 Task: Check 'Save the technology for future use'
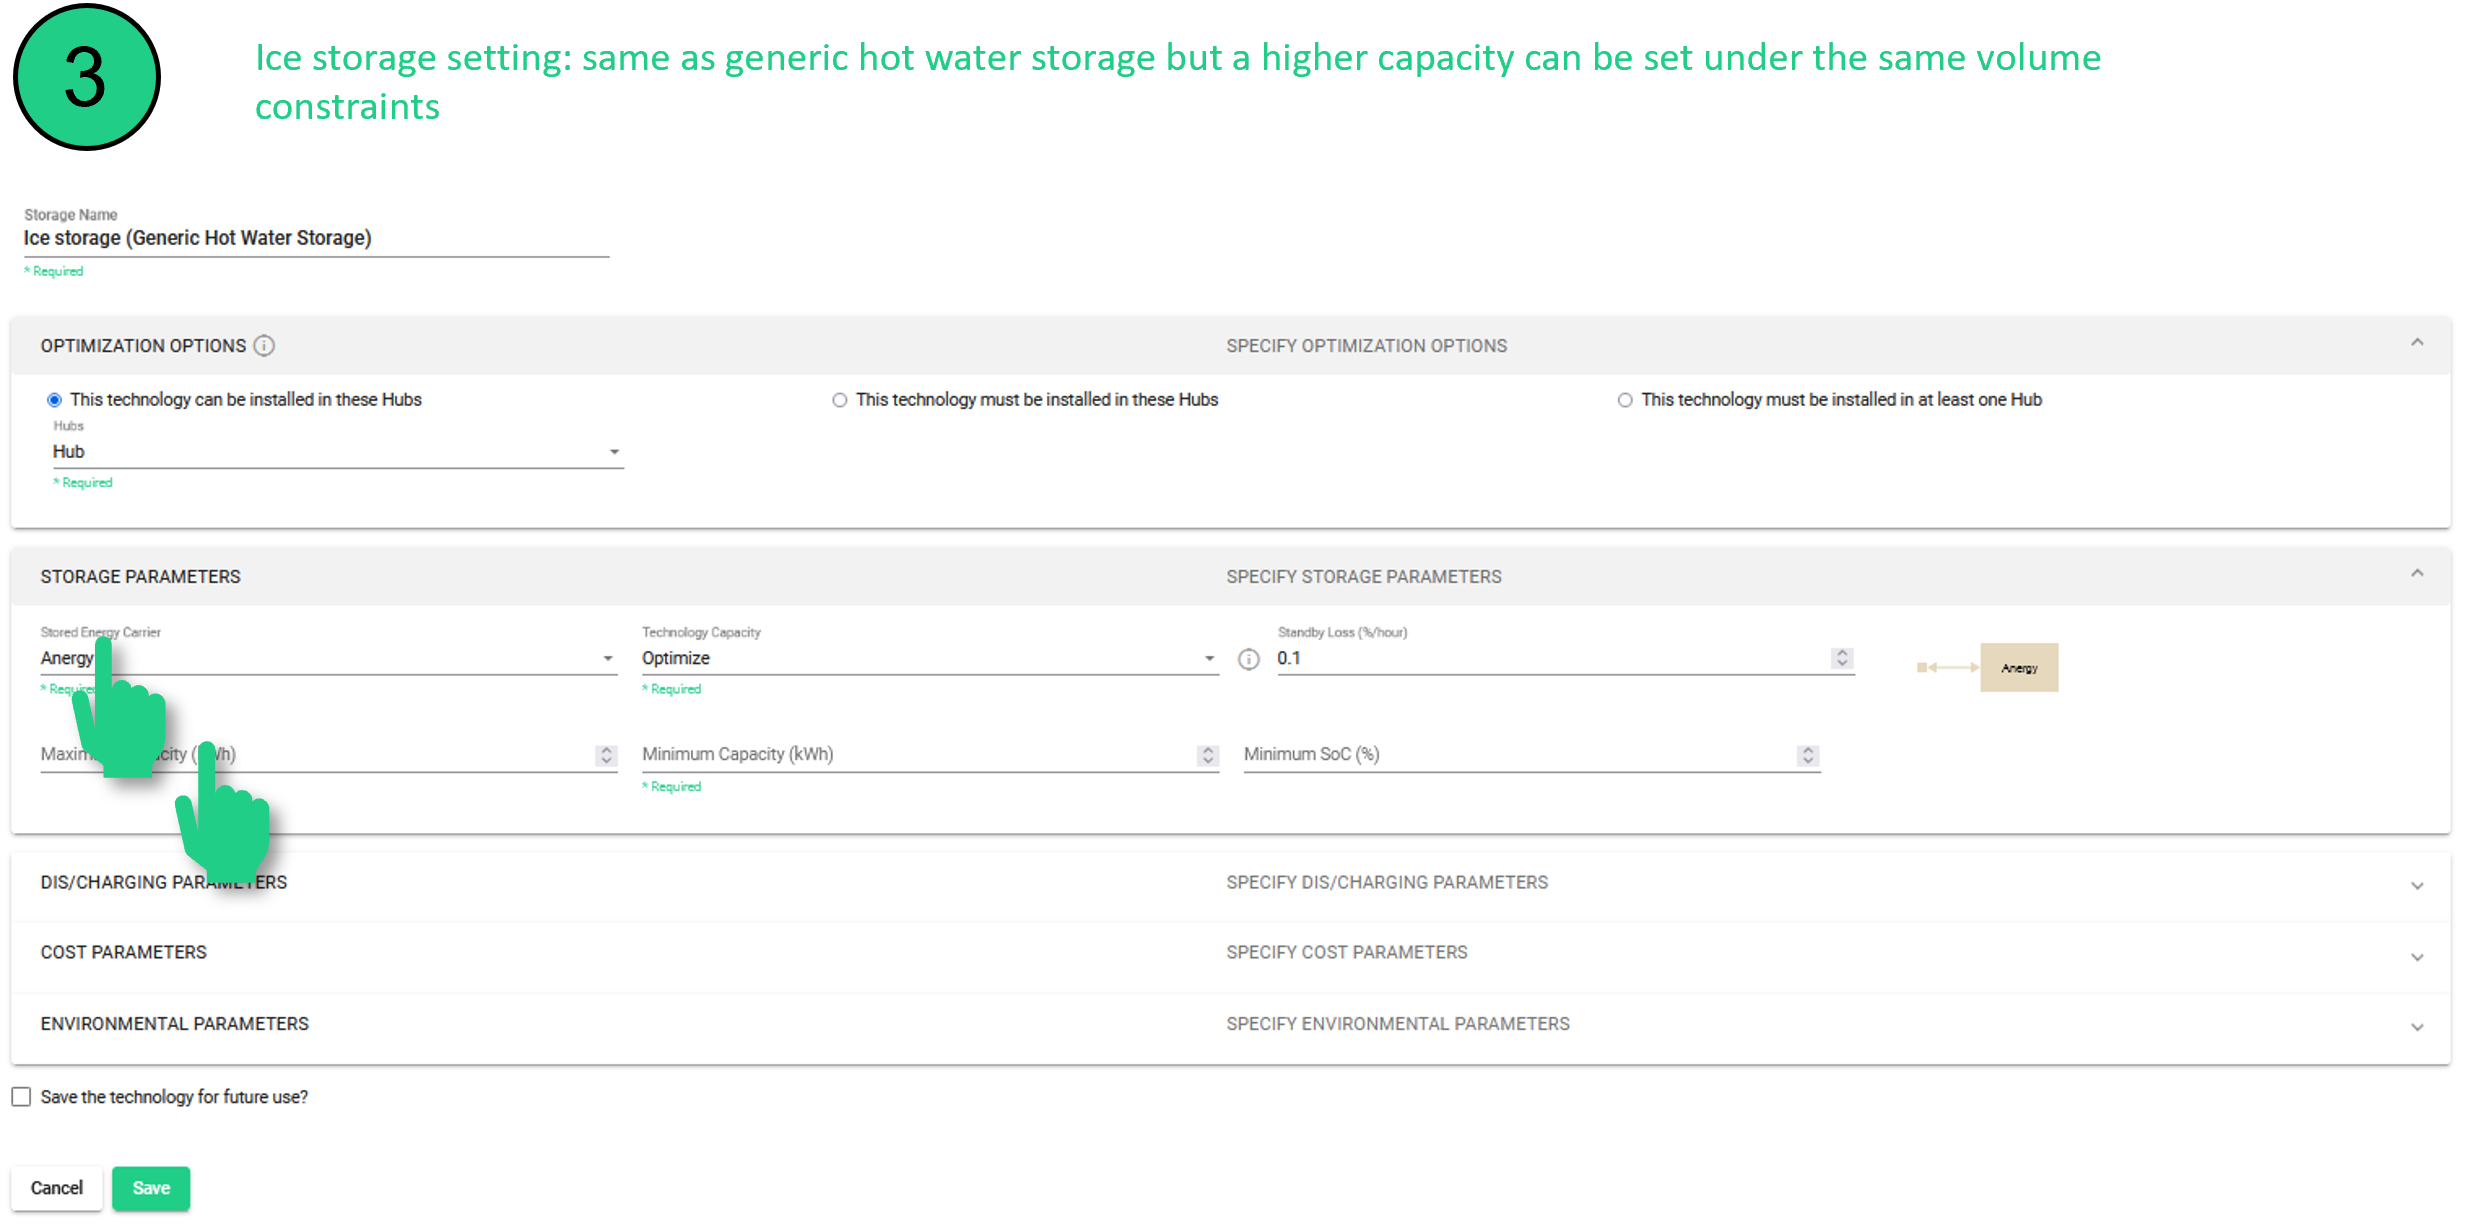[21, 1097]
